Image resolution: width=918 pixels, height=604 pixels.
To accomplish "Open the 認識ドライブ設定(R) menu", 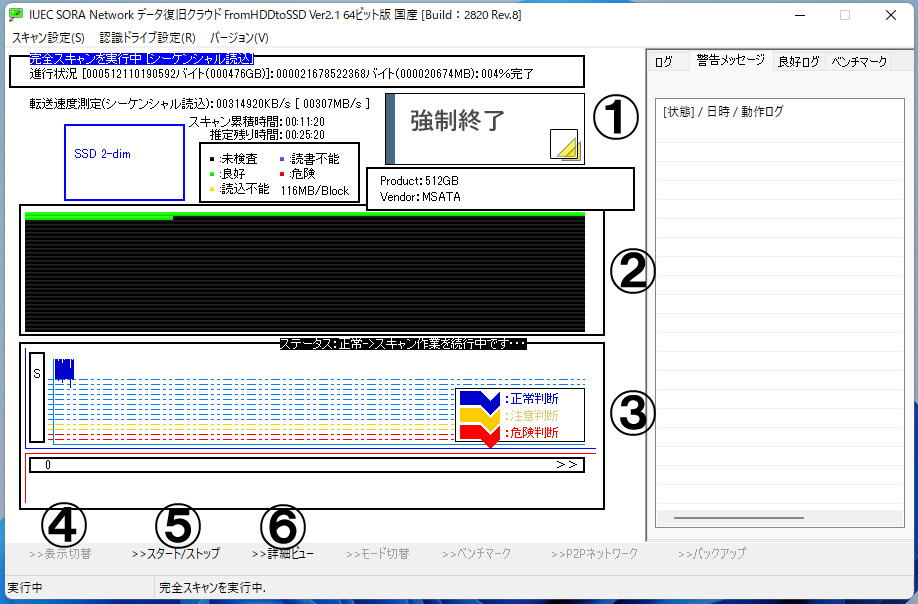I will tap(147, 38).
